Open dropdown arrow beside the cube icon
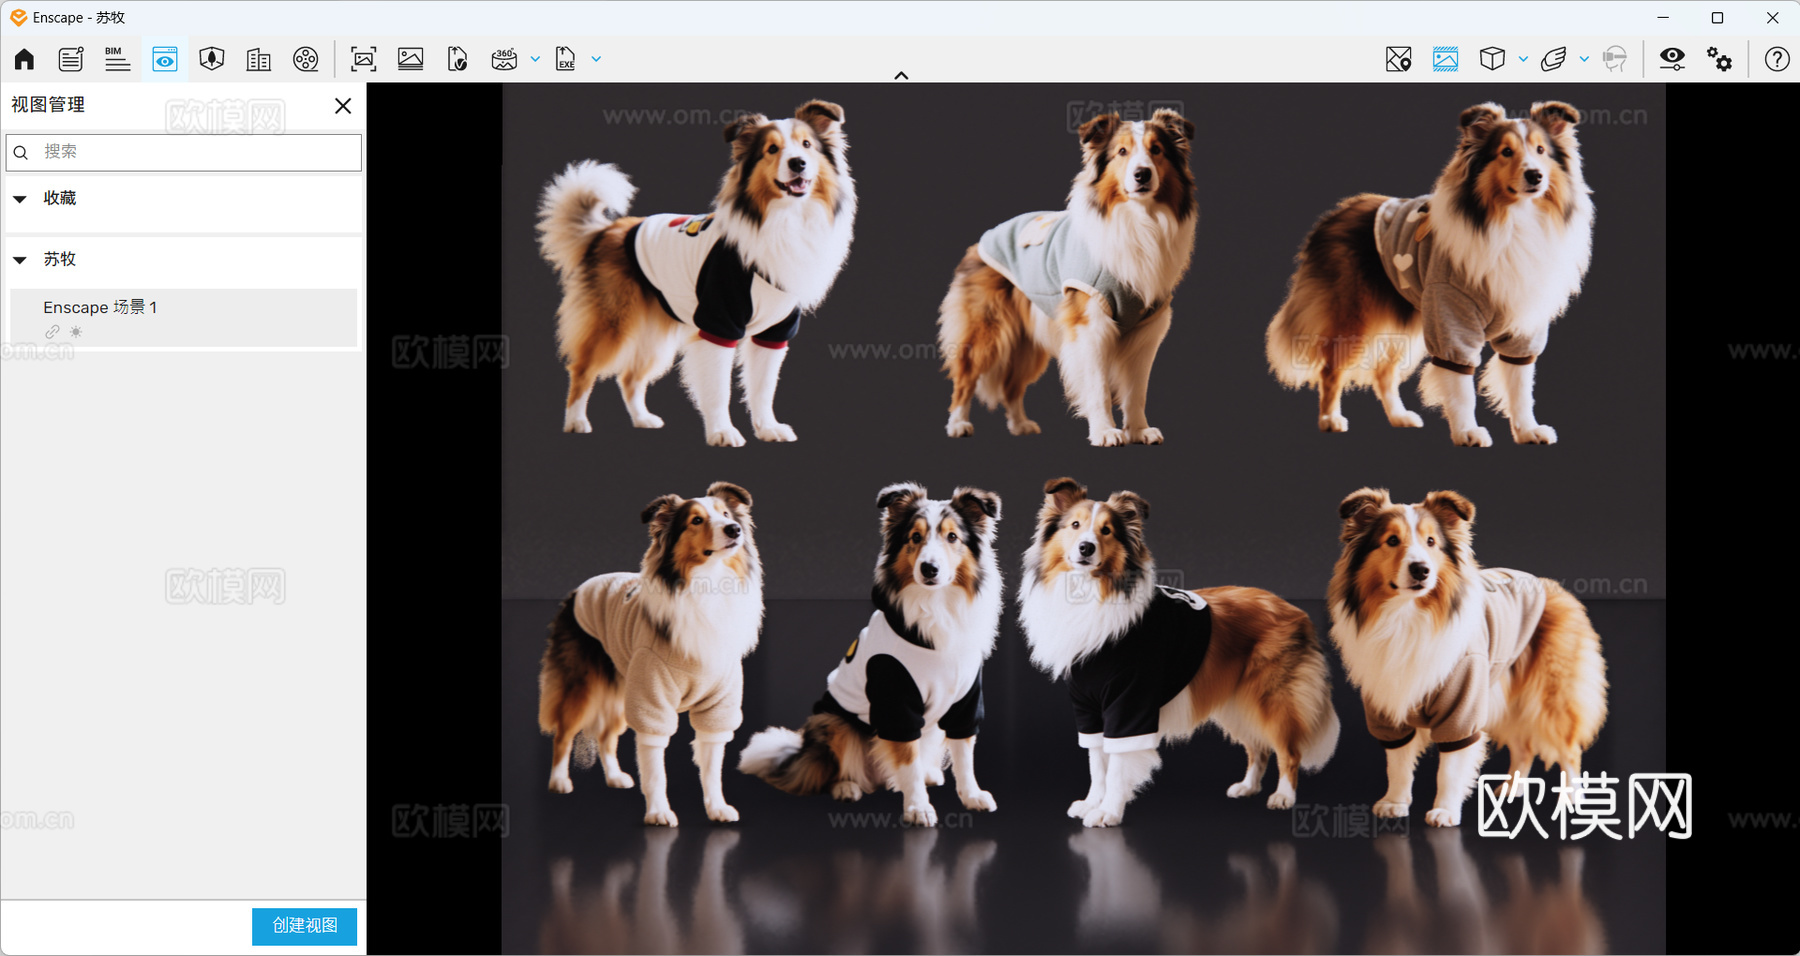 pyautogui.click(x=1523, y=59)
